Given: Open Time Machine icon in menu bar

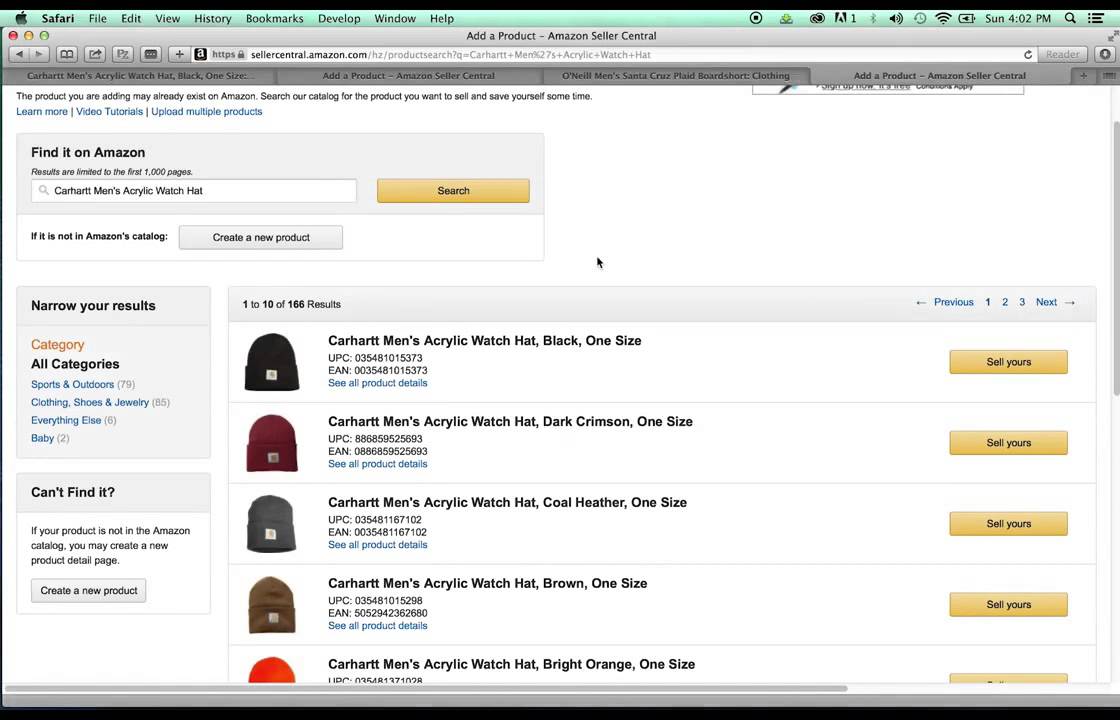Looking at the screenshot, I should [920, 19].
